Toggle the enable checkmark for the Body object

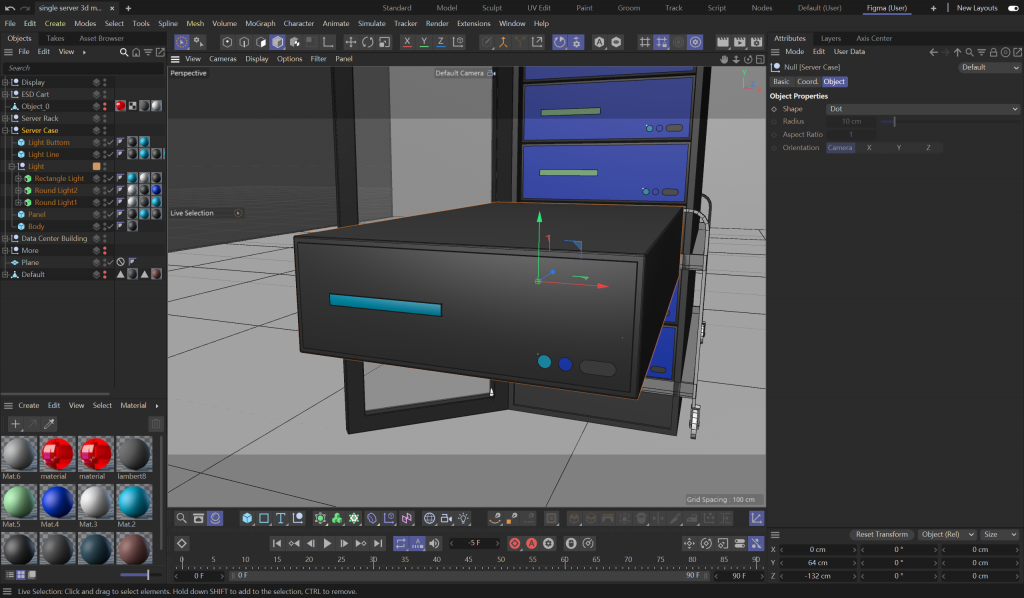coord(111,227)
